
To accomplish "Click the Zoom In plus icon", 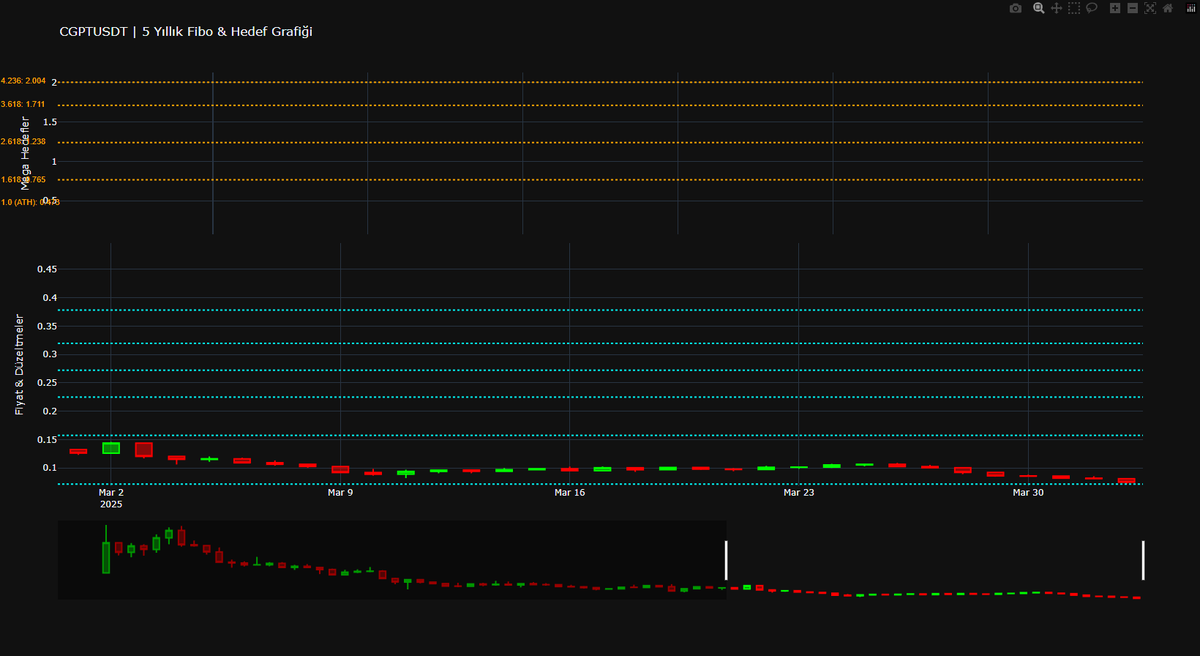I will point(1115,8).
